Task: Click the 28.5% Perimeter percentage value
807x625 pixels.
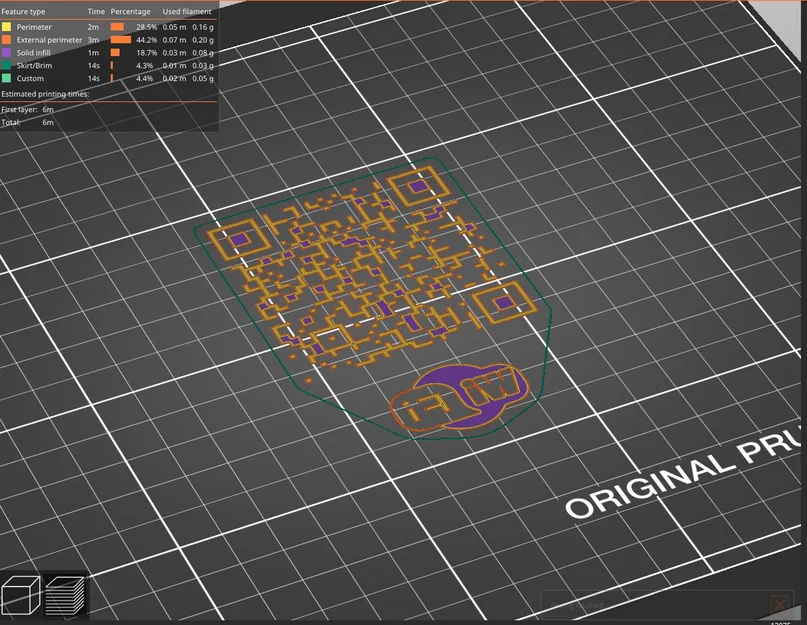Action: [x=147, y=27]
